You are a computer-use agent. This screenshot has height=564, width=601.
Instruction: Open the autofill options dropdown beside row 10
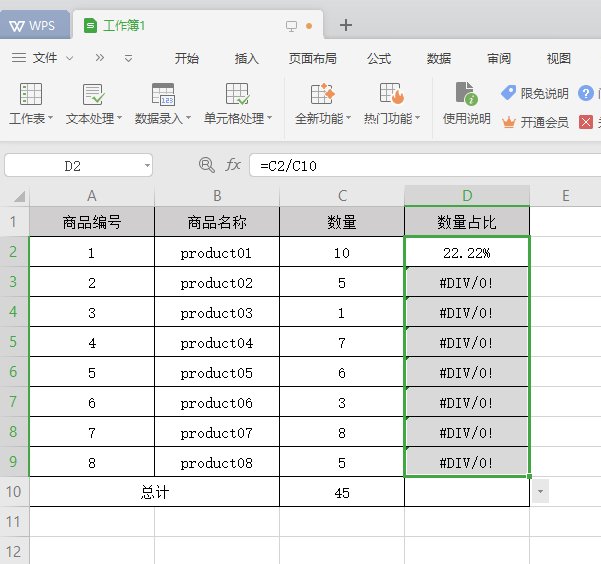(x=540, y=491)
